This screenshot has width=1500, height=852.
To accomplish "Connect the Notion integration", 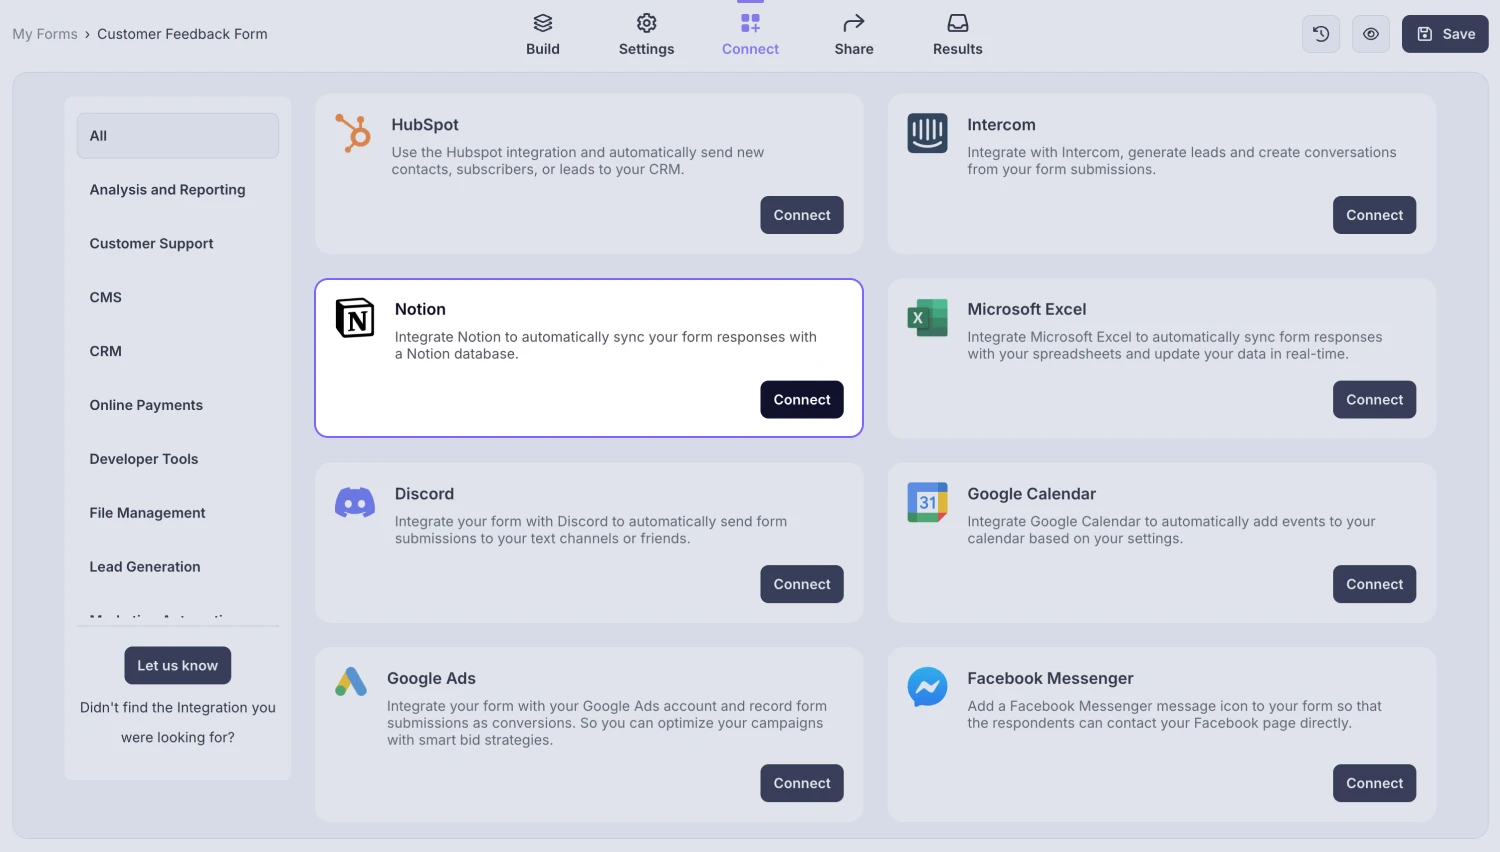I will pos(801,399).
